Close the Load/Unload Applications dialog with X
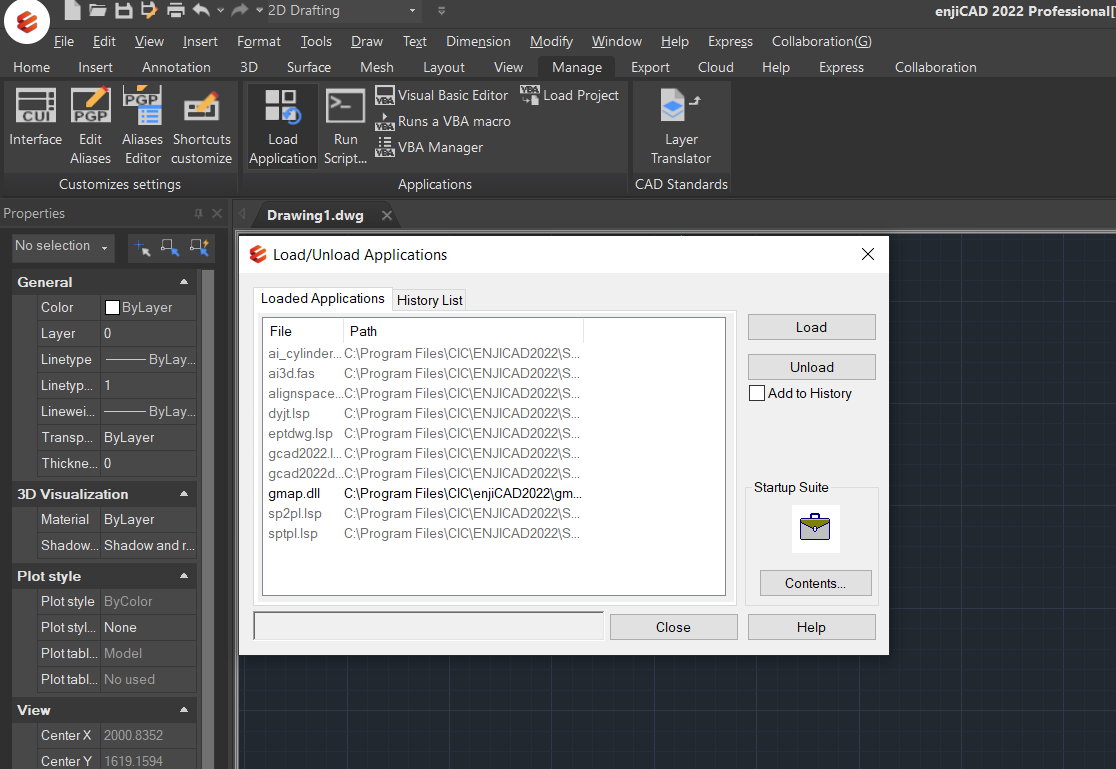This screenshot has height=769, width=1116. click(868, 254)
